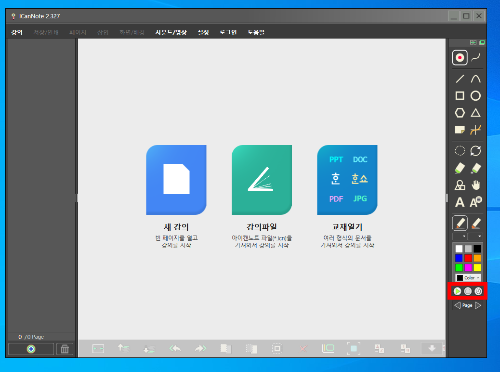Click the select-all dashed square icon

pos(277,349)
